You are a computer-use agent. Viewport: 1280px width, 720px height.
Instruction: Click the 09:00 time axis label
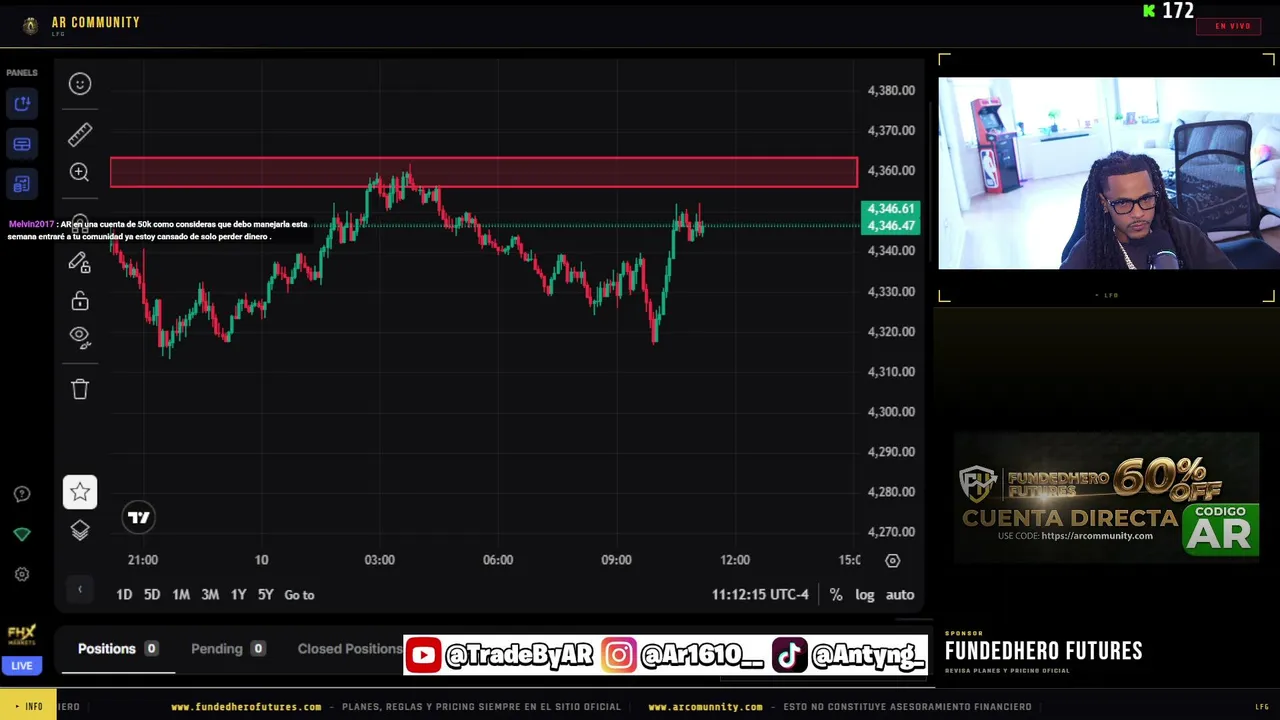click(616, 560)
